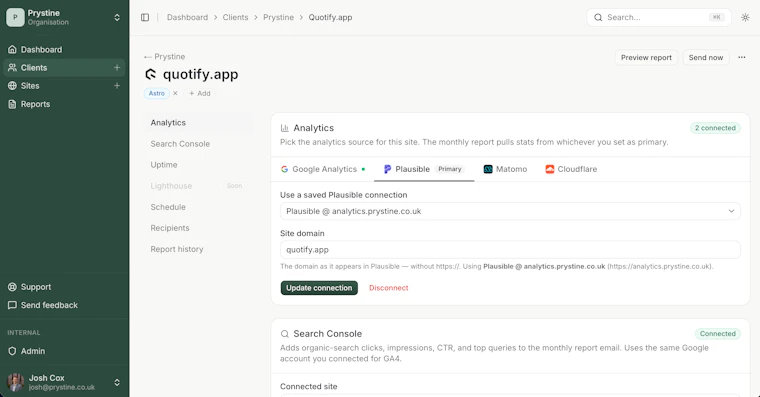Viewport: 760px width, 397px height.
Task: Go back to Prystine via arrow link
Action: (164, 57)
